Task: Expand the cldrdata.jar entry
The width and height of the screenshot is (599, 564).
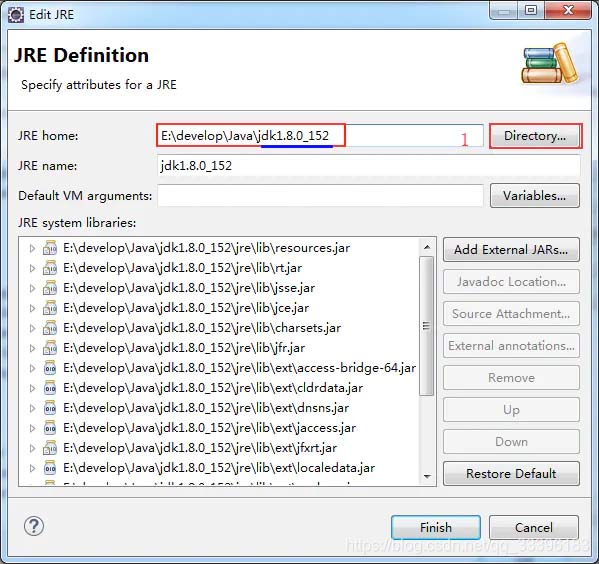Action: tap(32, 388)
